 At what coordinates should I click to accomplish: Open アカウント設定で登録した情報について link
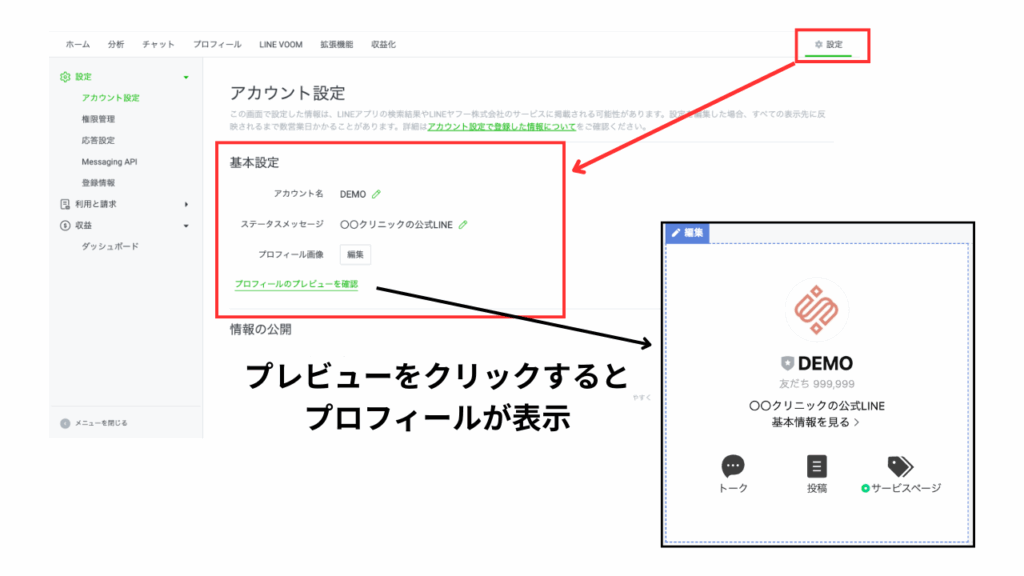502,127
